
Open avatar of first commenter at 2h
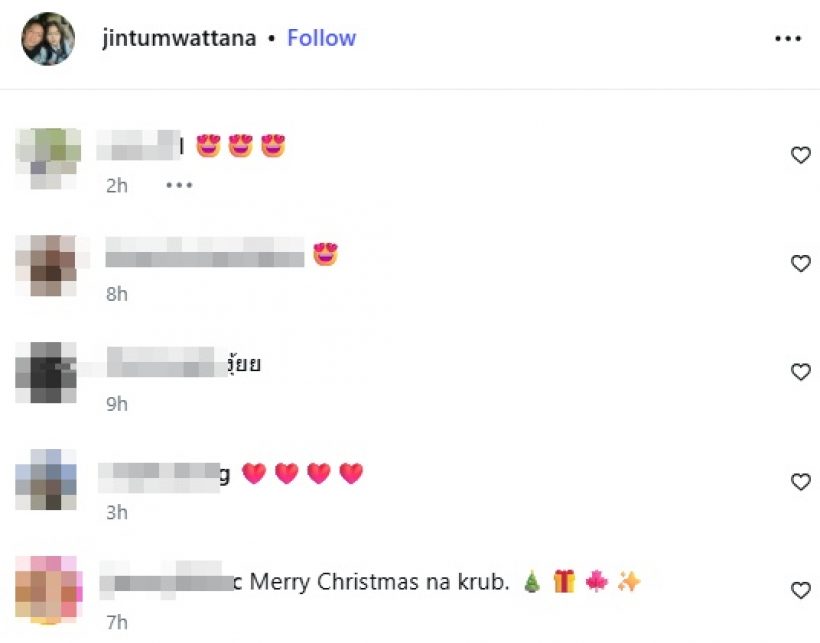(x=48, y=158)
